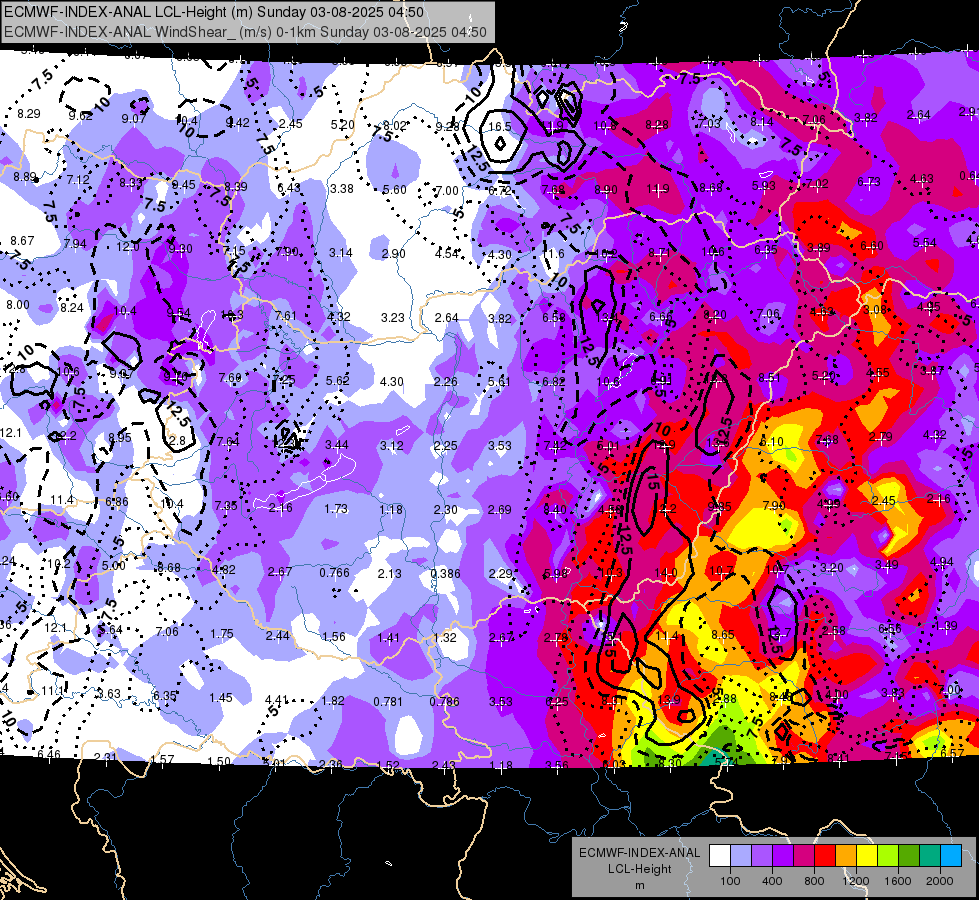This screenshot has width=979, height=900.
Task: Click the wind shear value 6.60 on the map
Action: pos(872,246)
